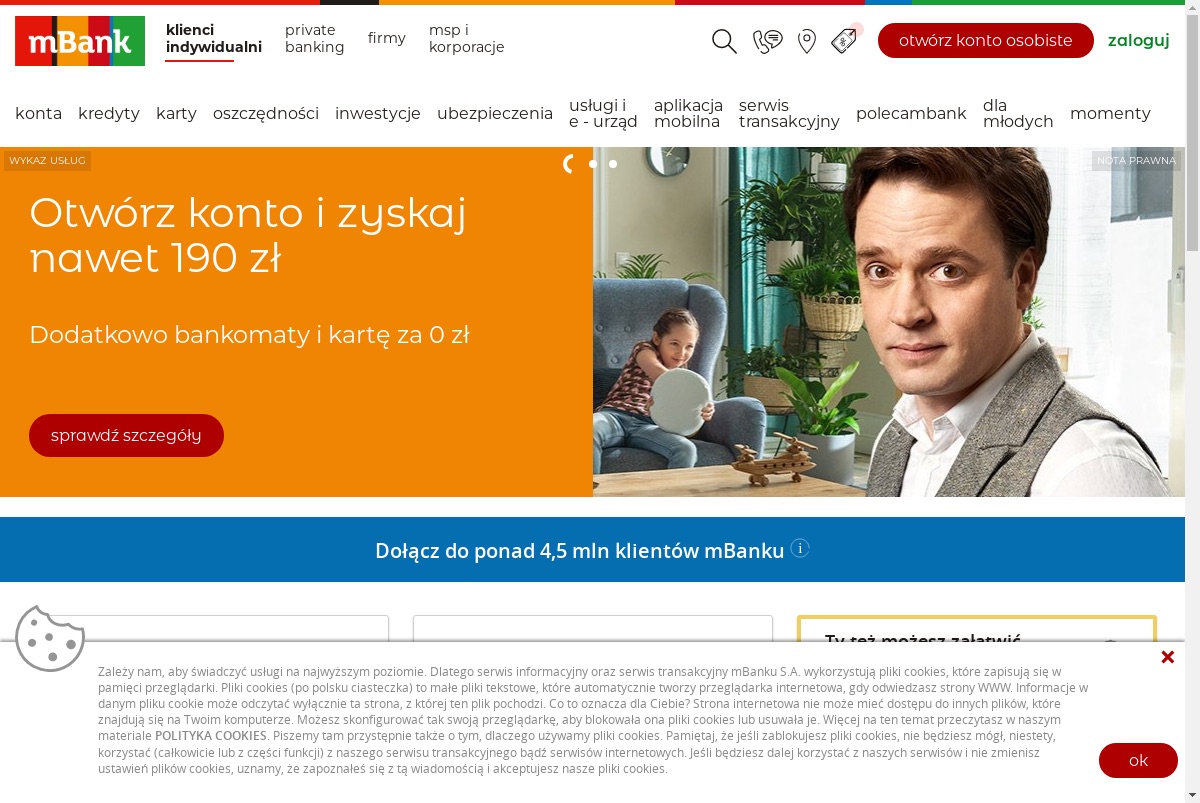Click the info icon beside 4,5 mln klientów
The height and width of the screenshot is (803, 1200).
[x=800, y=548]
